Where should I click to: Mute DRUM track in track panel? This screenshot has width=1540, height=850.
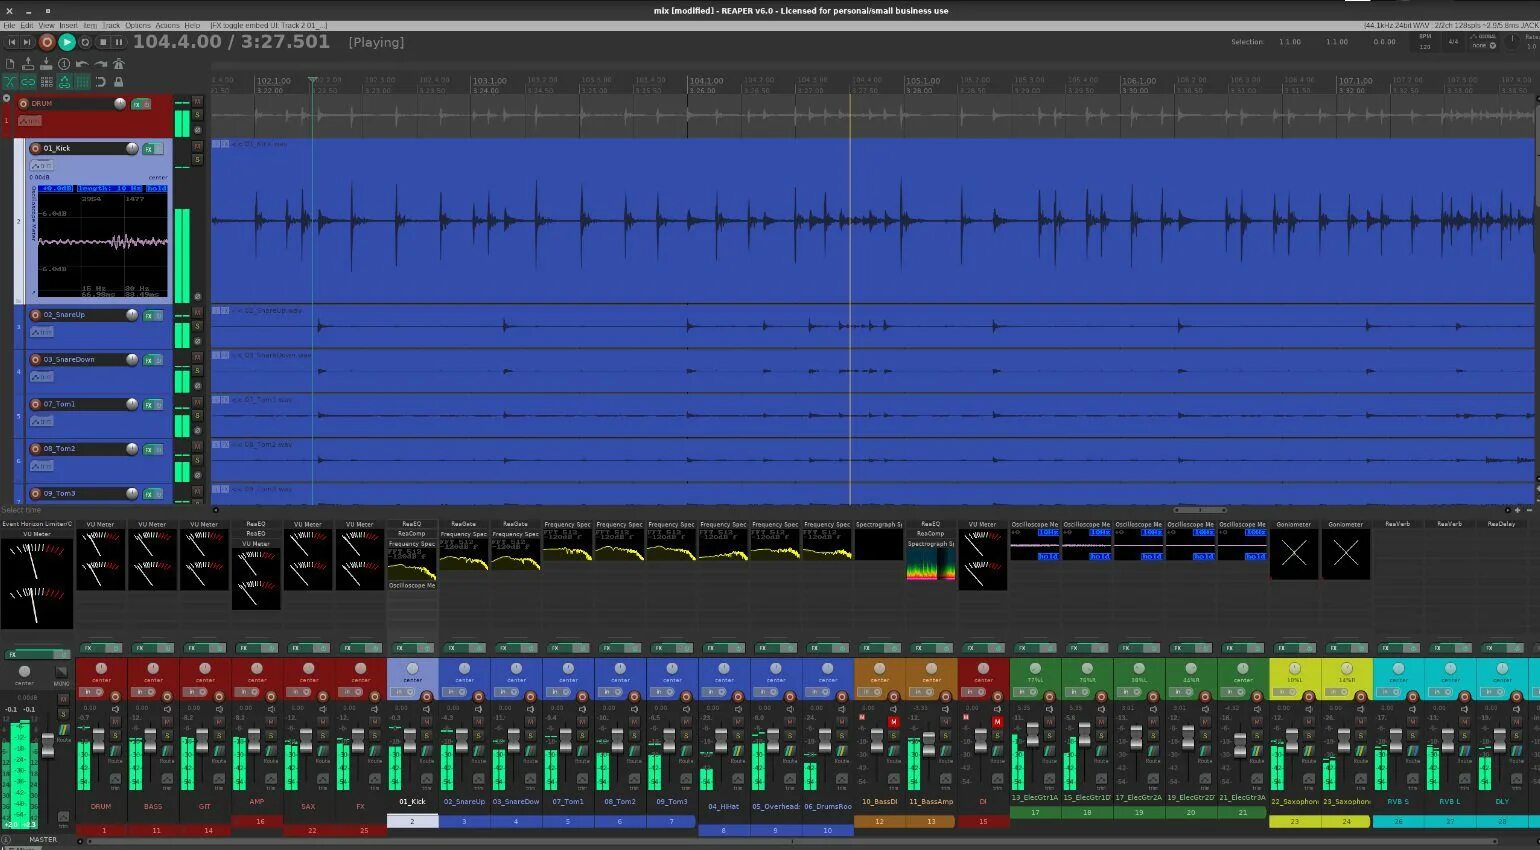pos(197,101)
